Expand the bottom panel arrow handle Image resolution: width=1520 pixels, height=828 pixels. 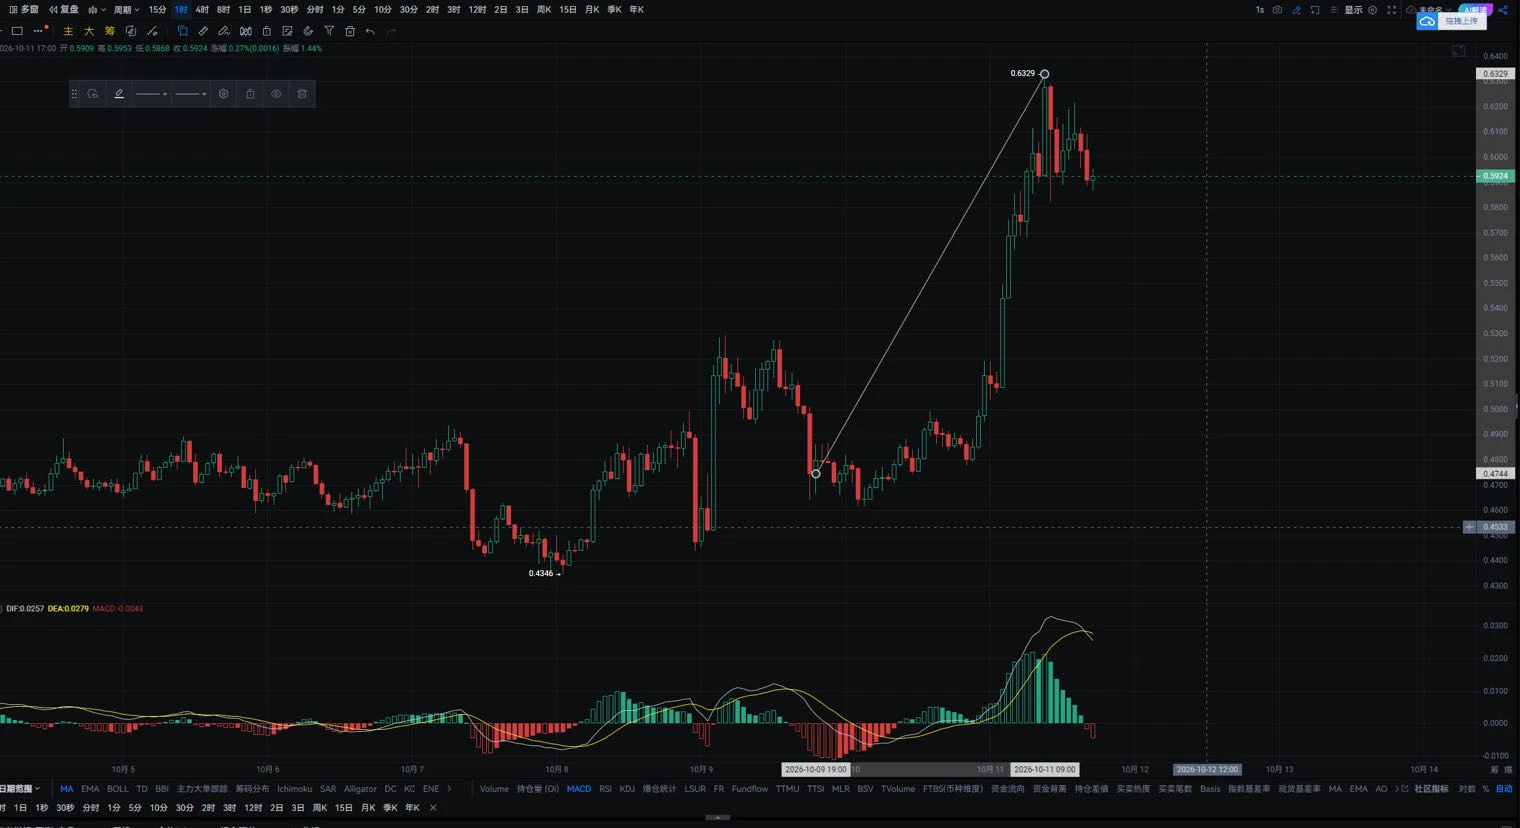[x=717, y=818]
